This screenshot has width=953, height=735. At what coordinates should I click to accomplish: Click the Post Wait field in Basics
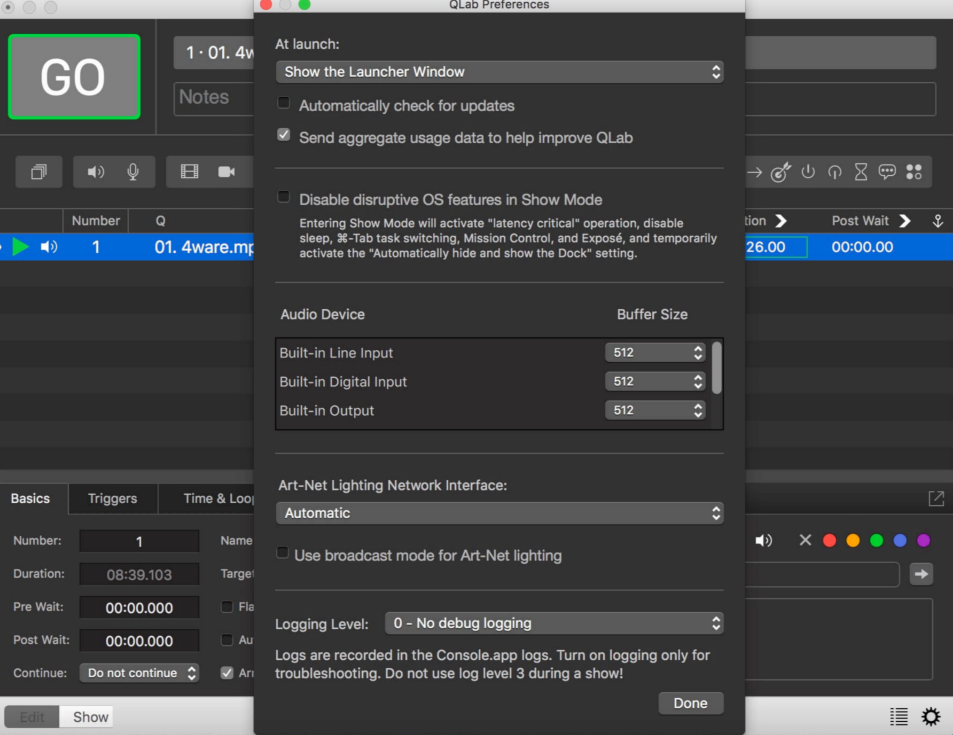[x=139, y=641]
